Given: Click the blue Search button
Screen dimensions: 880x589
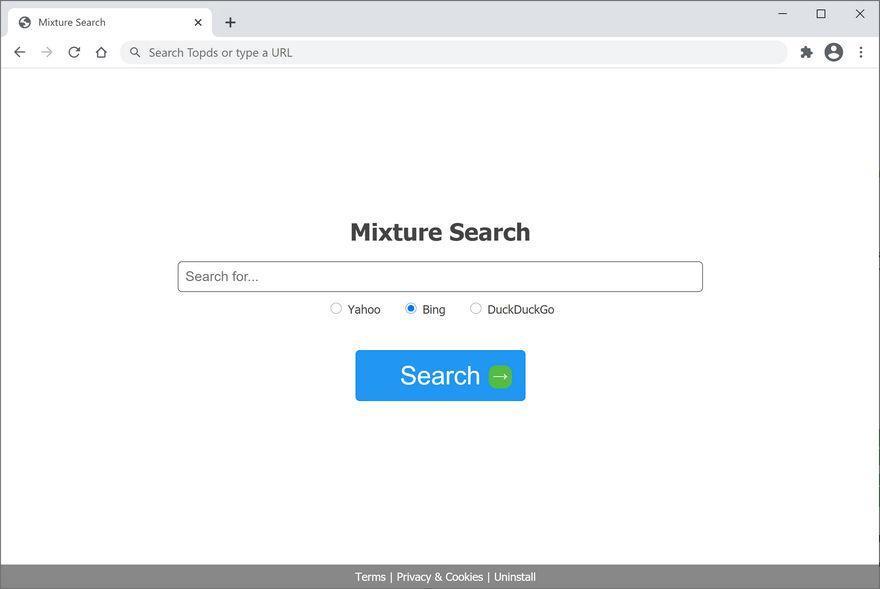Looking at the screenshot, I should (440, 375).
